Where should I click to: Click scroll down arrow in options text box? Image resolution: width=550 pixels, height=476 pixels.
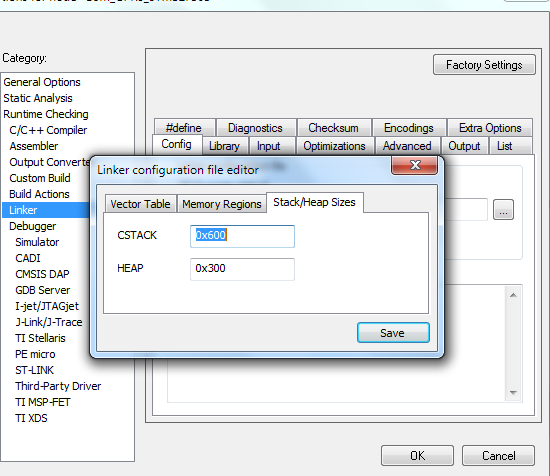513,393
